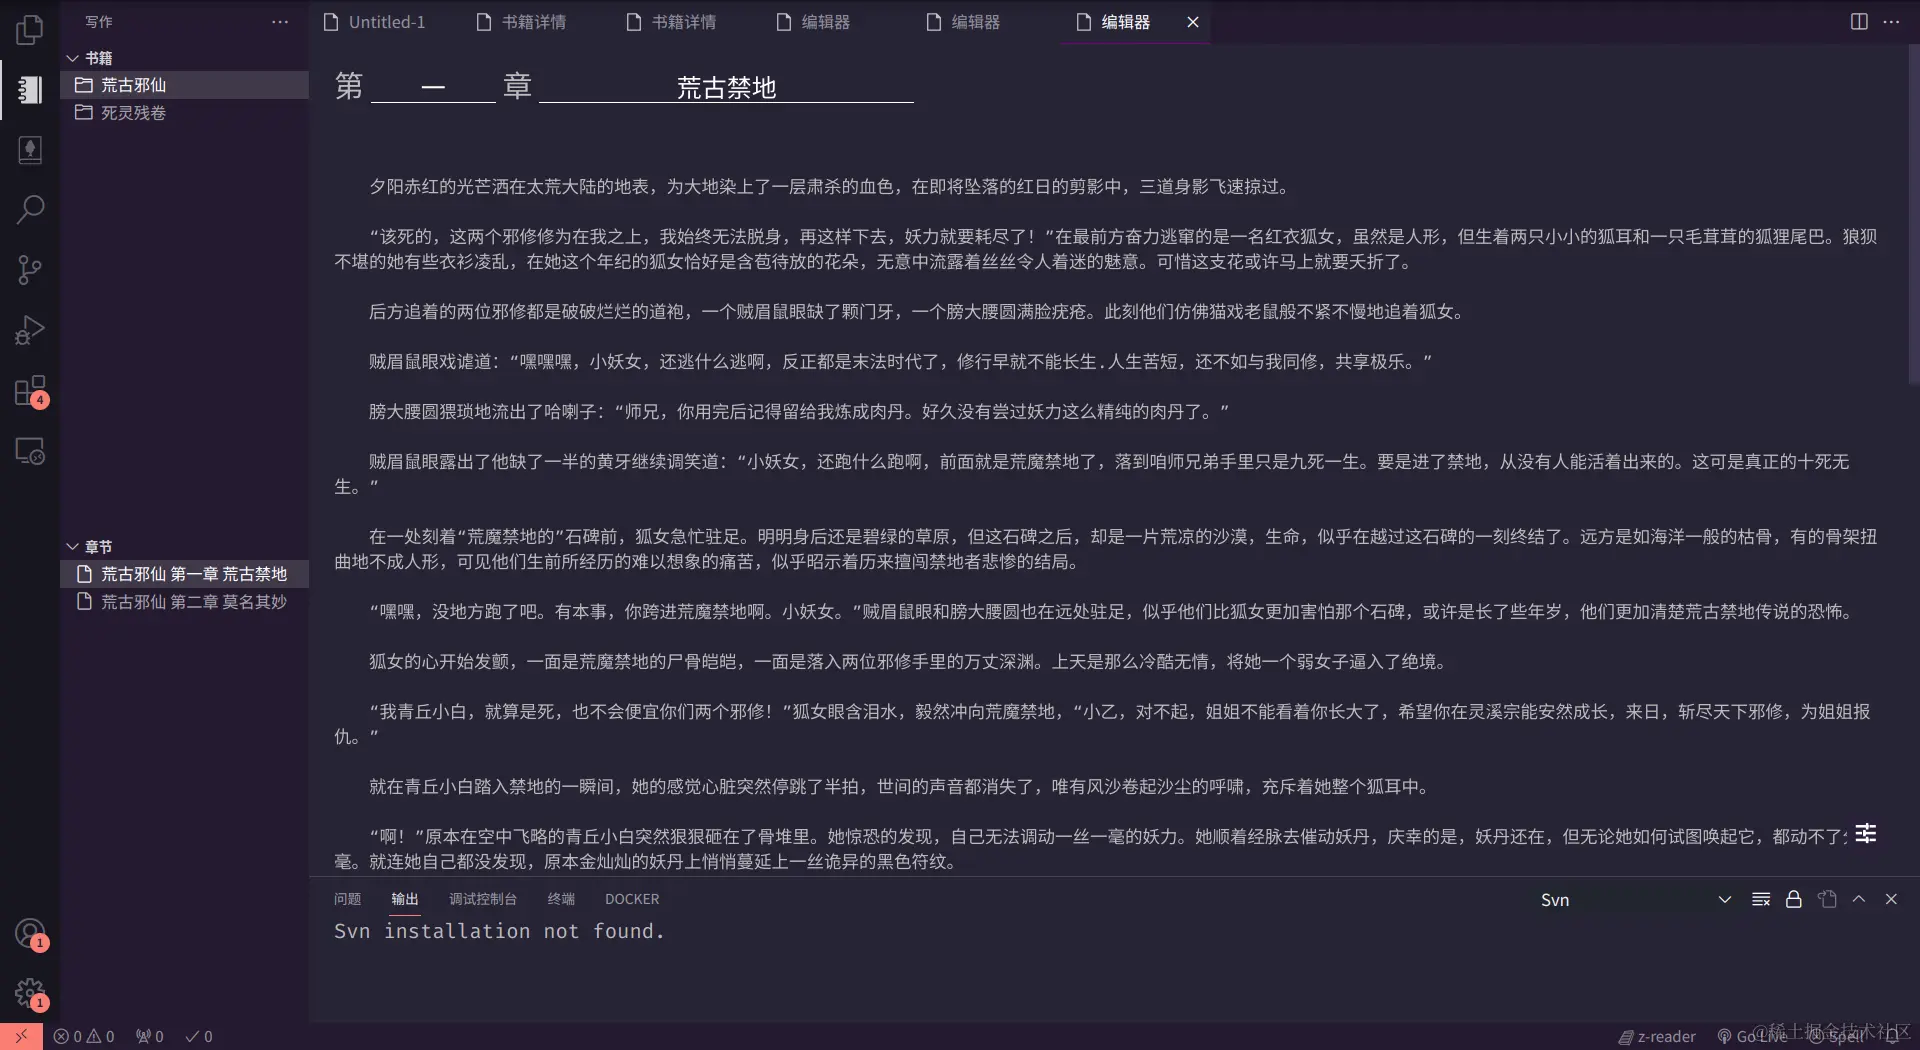Open the Source Control view
Image resolution: width=1920 pixels, height=1050 pixels.
pos(30,270)
